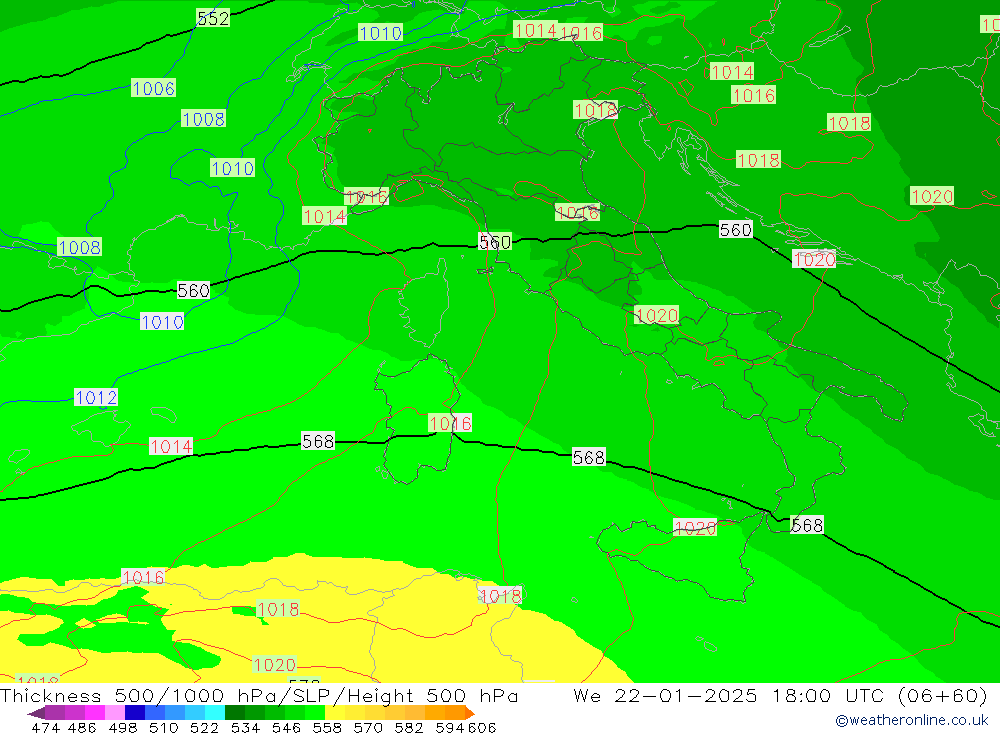Screen dimensions: 1000x733
Task: Click the blue 1012 pressure label
Action: 96,397
